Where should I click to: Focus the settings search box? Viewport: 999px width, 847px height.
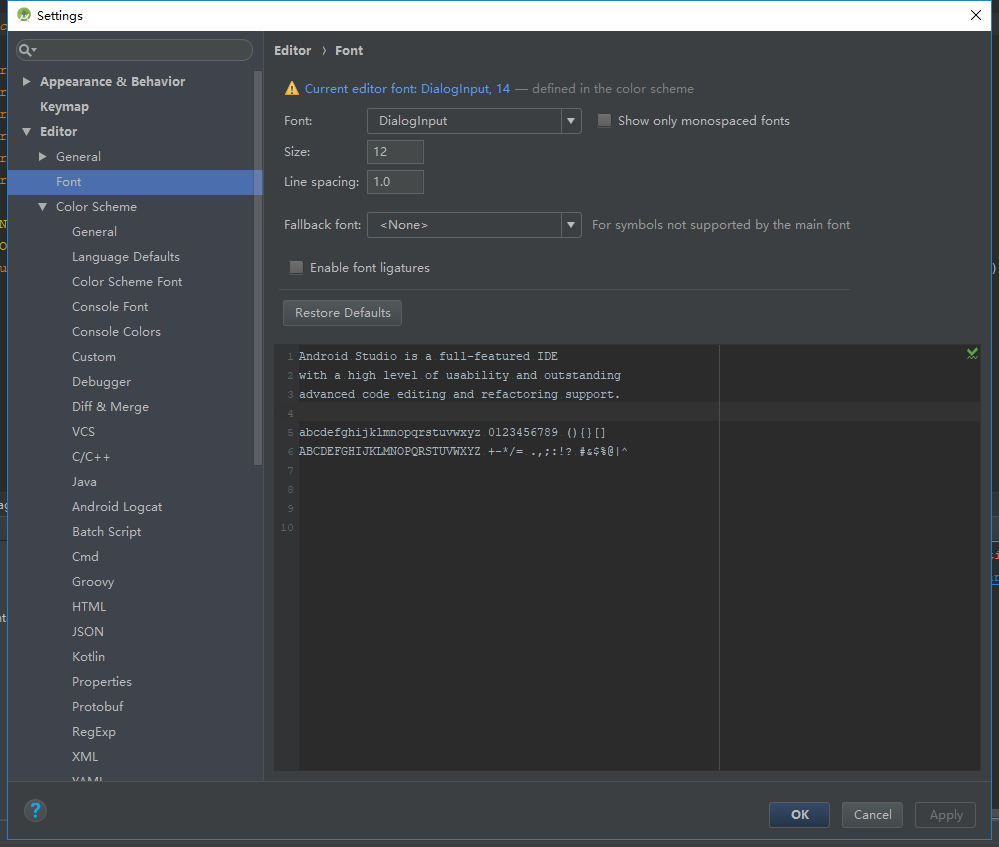[x=134, y=50]
